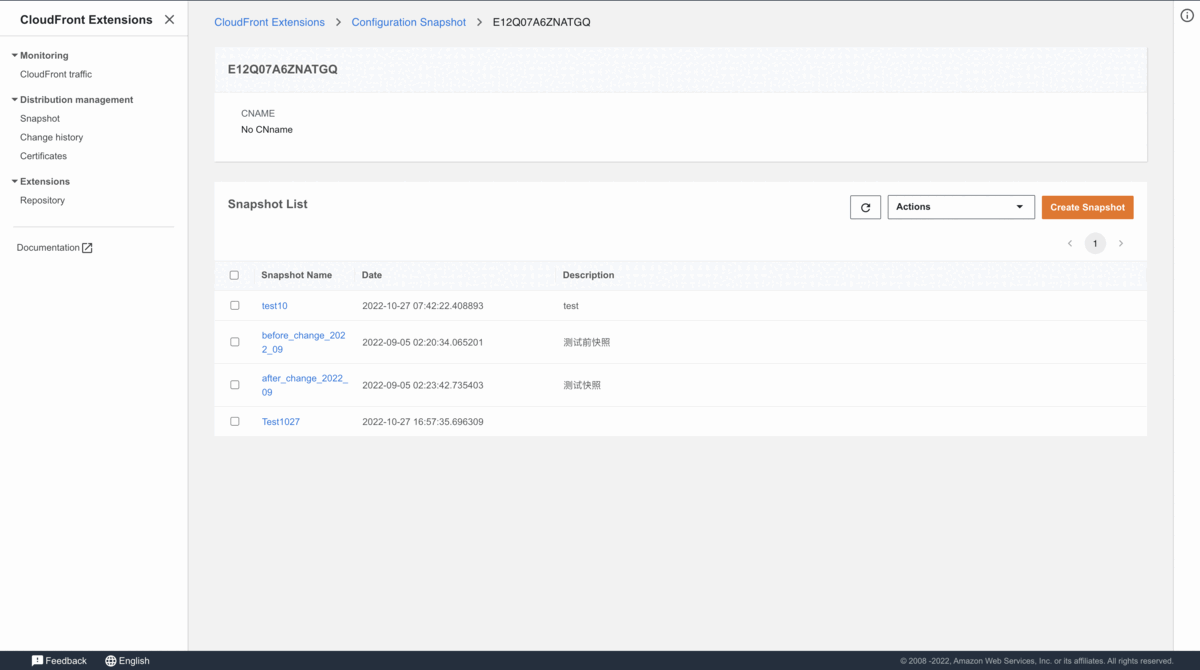Open the info panel icon
The width and height of the screenshot is (1200, 670).
pos(1187,15)
